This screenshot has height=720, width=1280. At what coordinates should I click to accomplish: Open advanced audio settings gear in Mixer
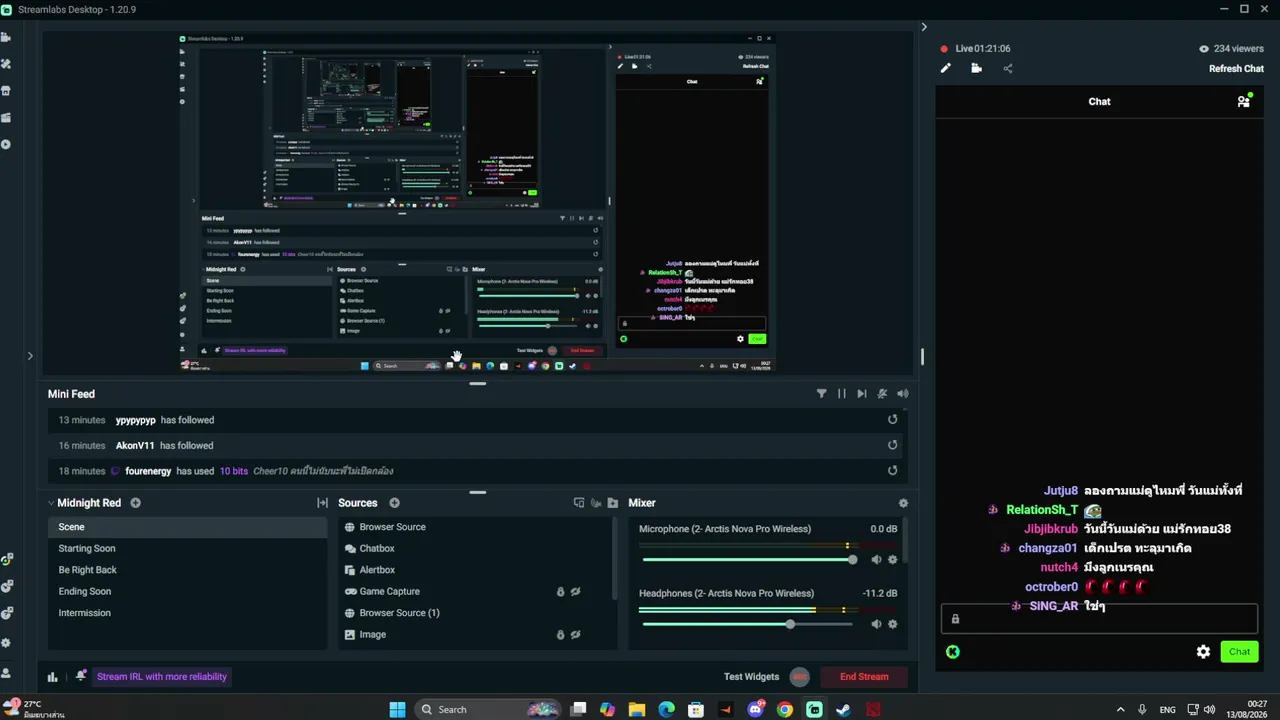903,503
